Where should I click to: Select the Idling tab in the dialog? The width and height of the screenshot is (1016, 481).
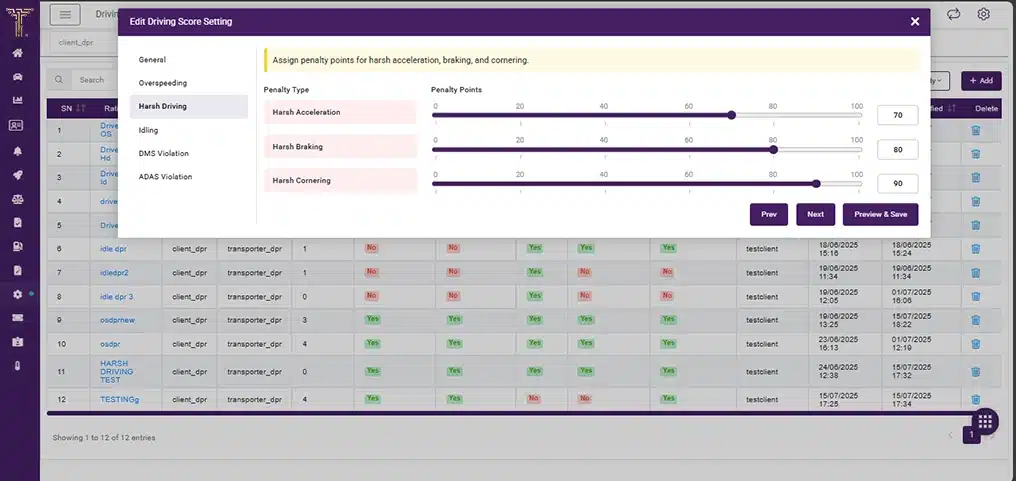tap(149, 130)
